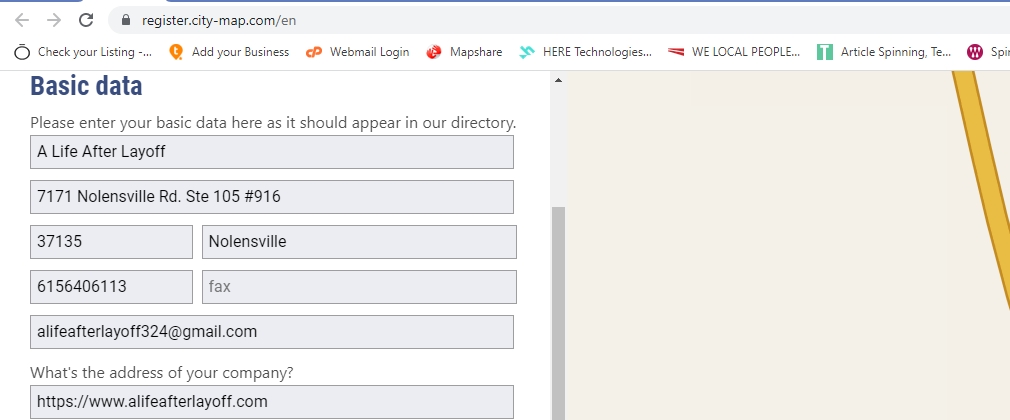Click the company name field 'A Life After Layoff'
The image size is (1010, 420).
click(x=272, y=152)
